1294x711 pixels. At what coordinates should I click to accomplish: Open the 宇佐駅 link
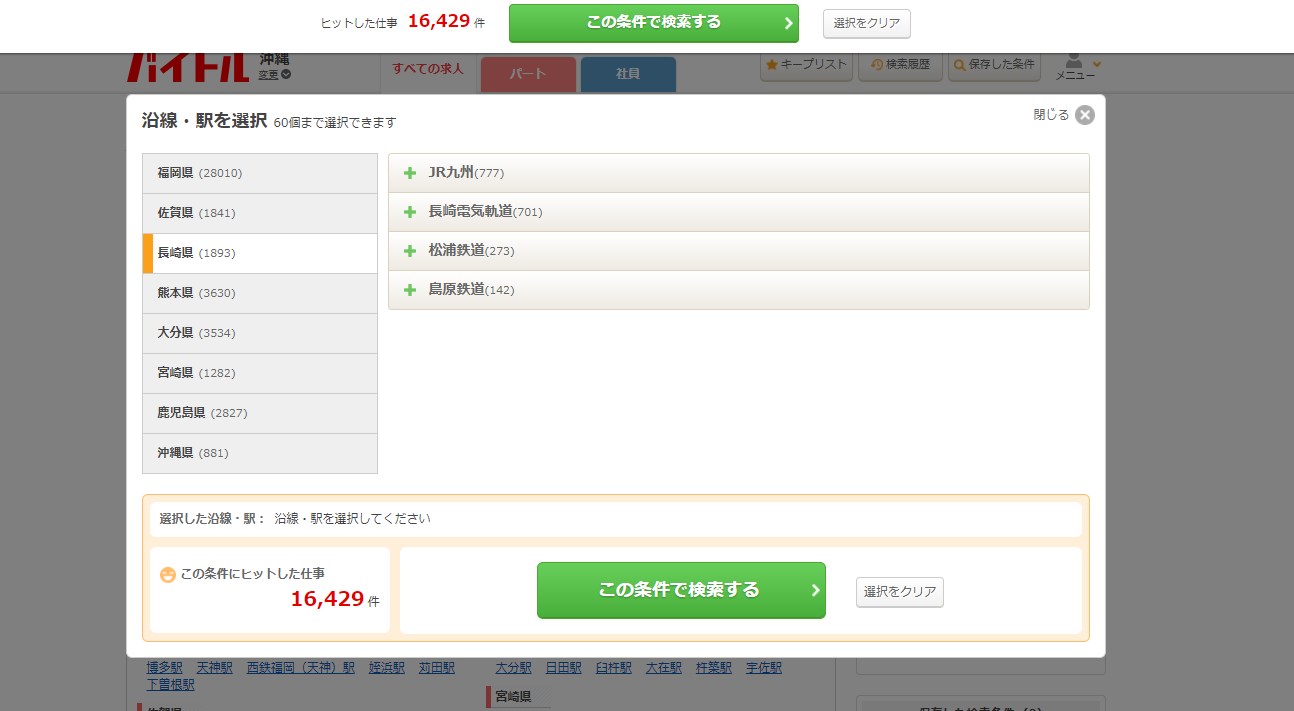764,668
